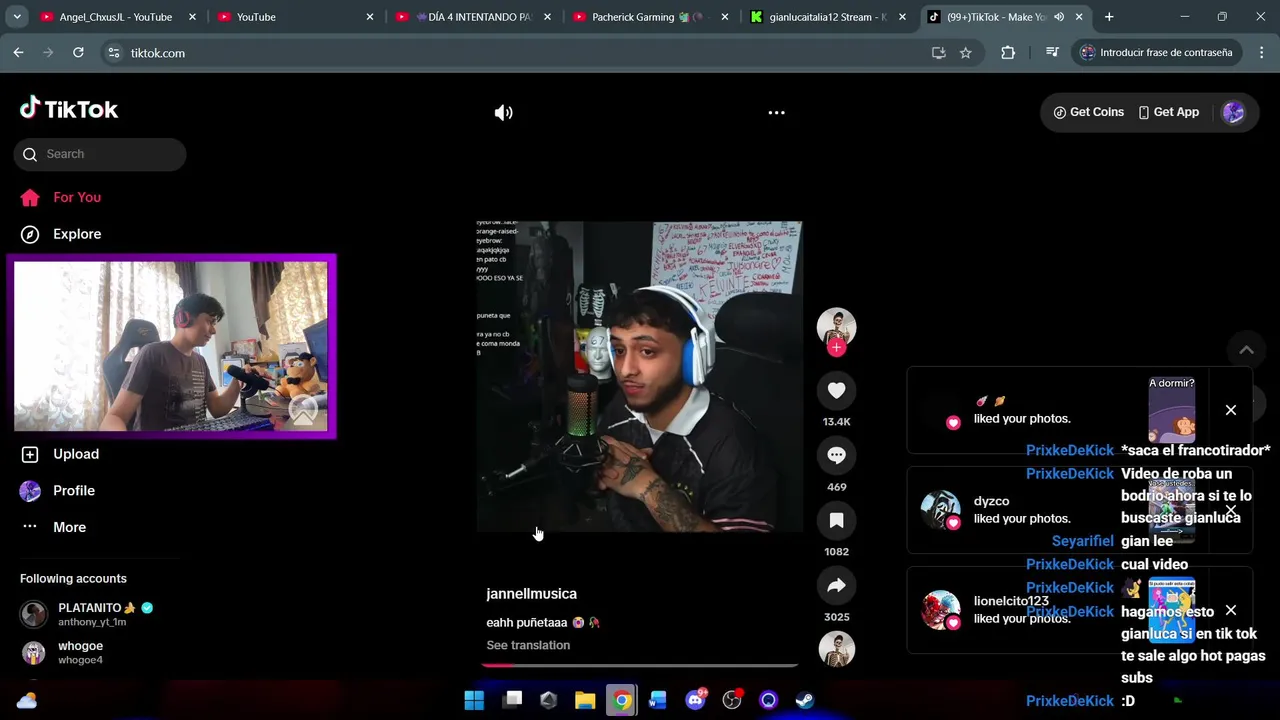
Task: Focus the TikTok Search field
Action: [x=100, y=154]
